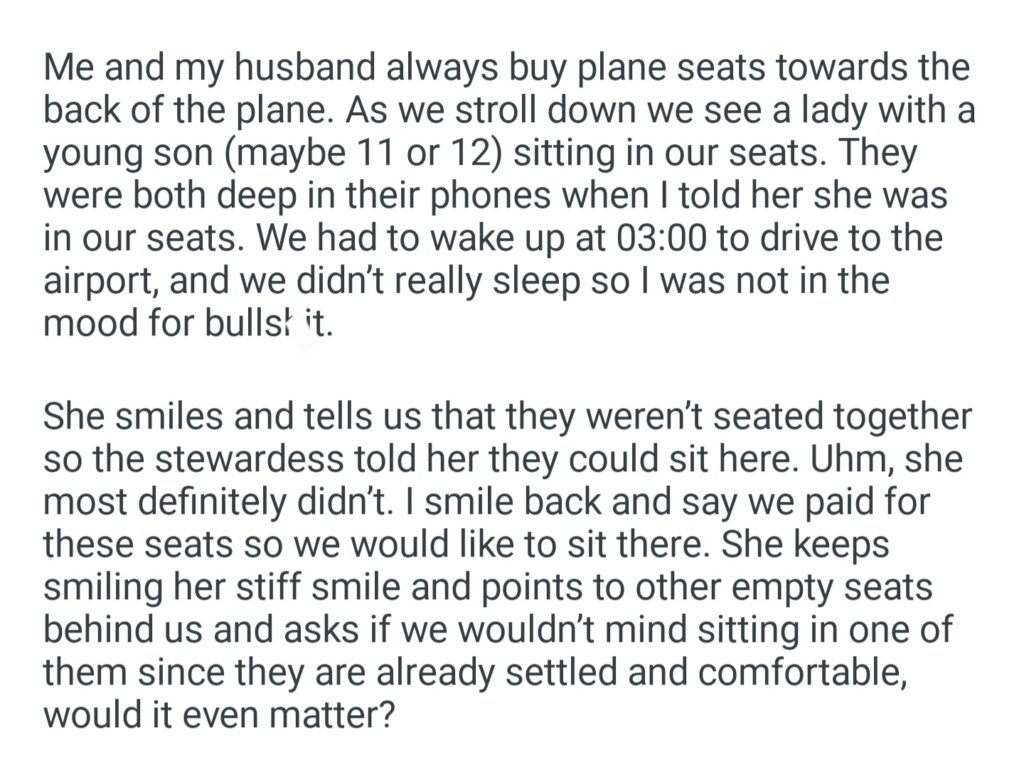This screenshot has width=1024, height=767.
Task: Click the word "comfortable" in the second paragraph
Action: point(800,673)
